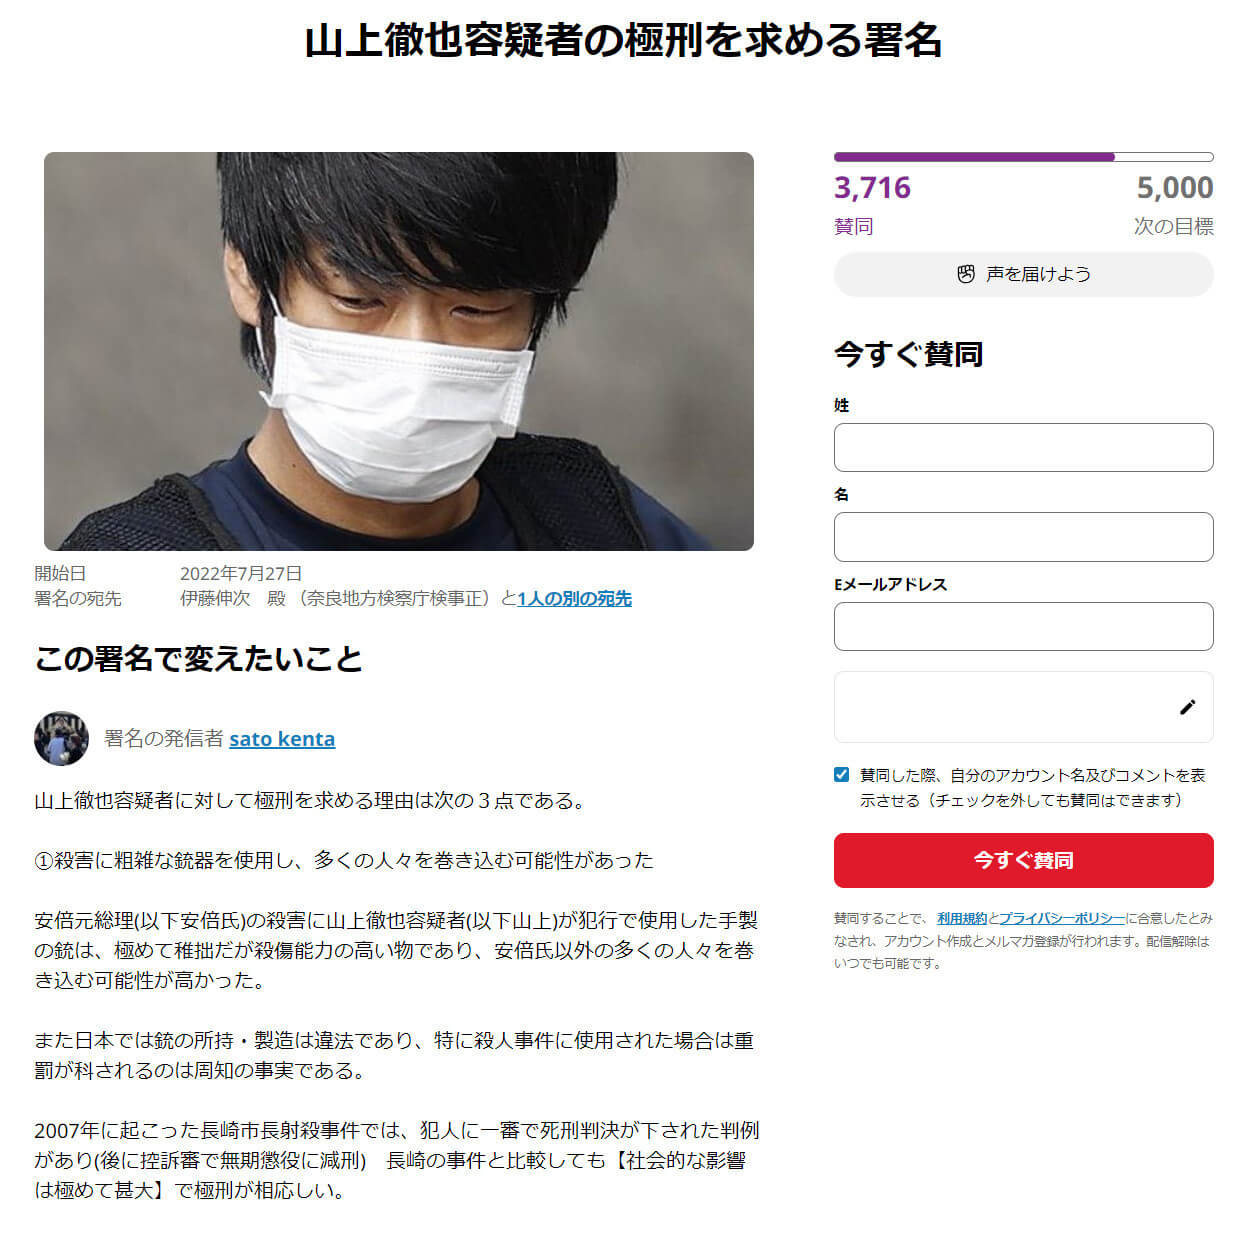1252x1234 pixels.
Task: Open the 1人の別の宛先 link
Action: click(x=574, y=598)
